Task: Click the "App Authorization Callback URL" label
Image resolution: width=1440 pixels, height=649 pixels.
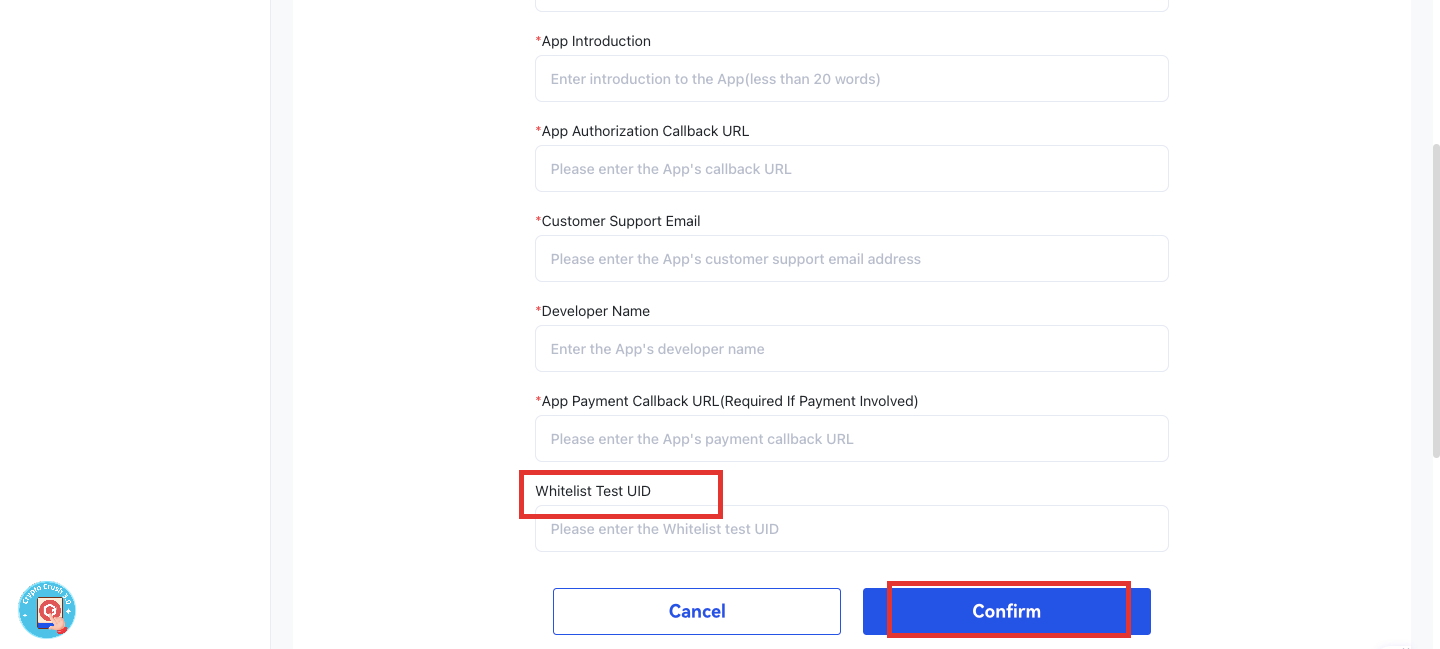Action: [x=644, y=131]
